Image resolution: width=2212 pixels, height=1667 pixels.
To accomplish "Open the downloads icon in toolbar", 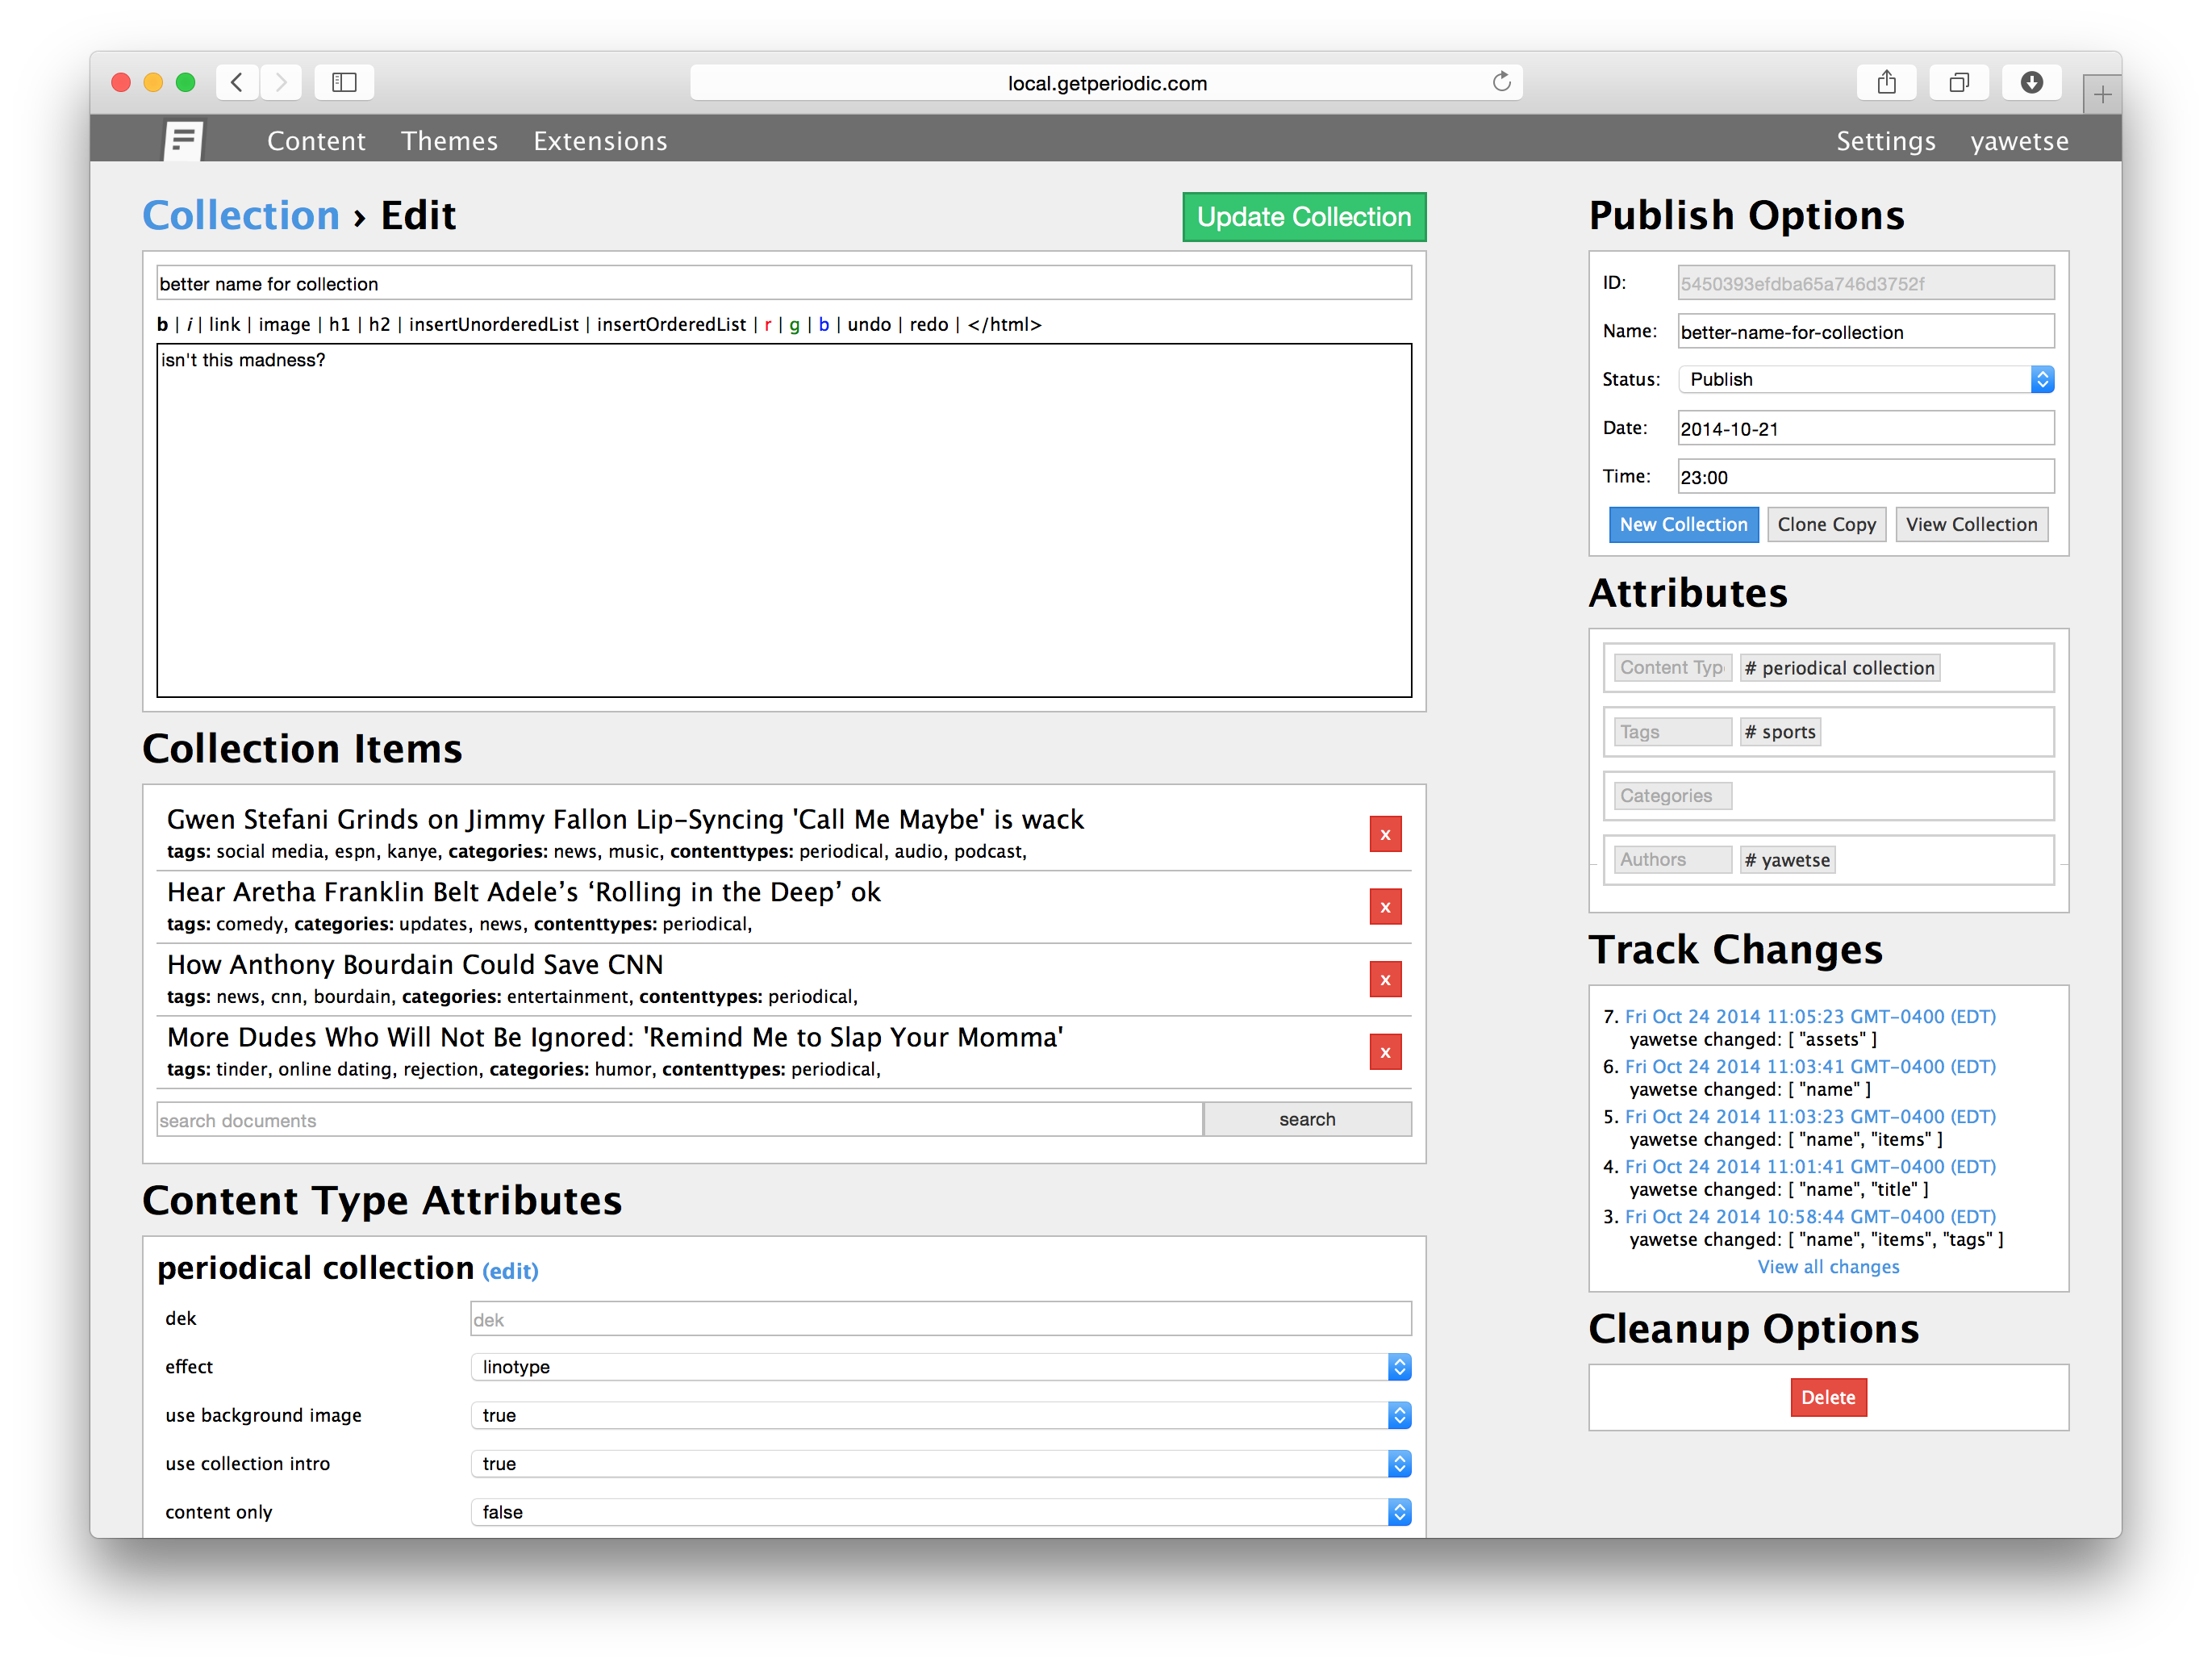I will (x=2031, y=82).
